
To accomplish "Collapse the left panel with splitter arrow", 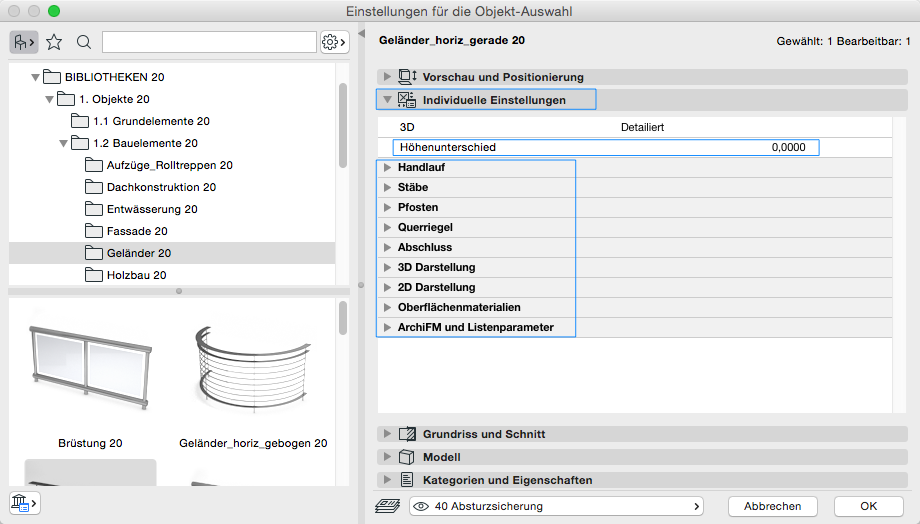I will 362,35.
